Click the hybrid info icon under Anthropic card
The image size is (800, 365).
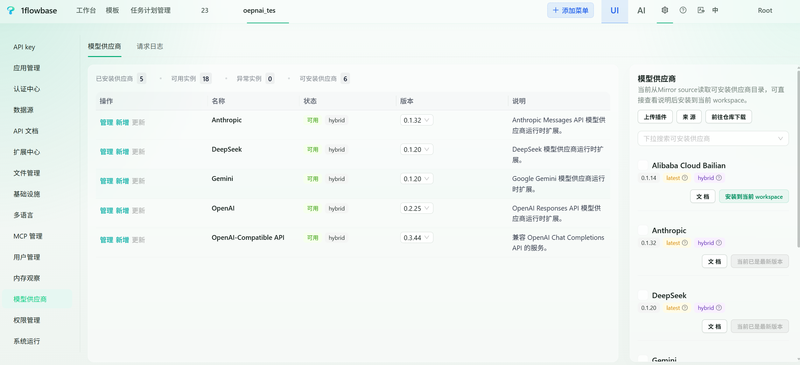tap(719, 243)
